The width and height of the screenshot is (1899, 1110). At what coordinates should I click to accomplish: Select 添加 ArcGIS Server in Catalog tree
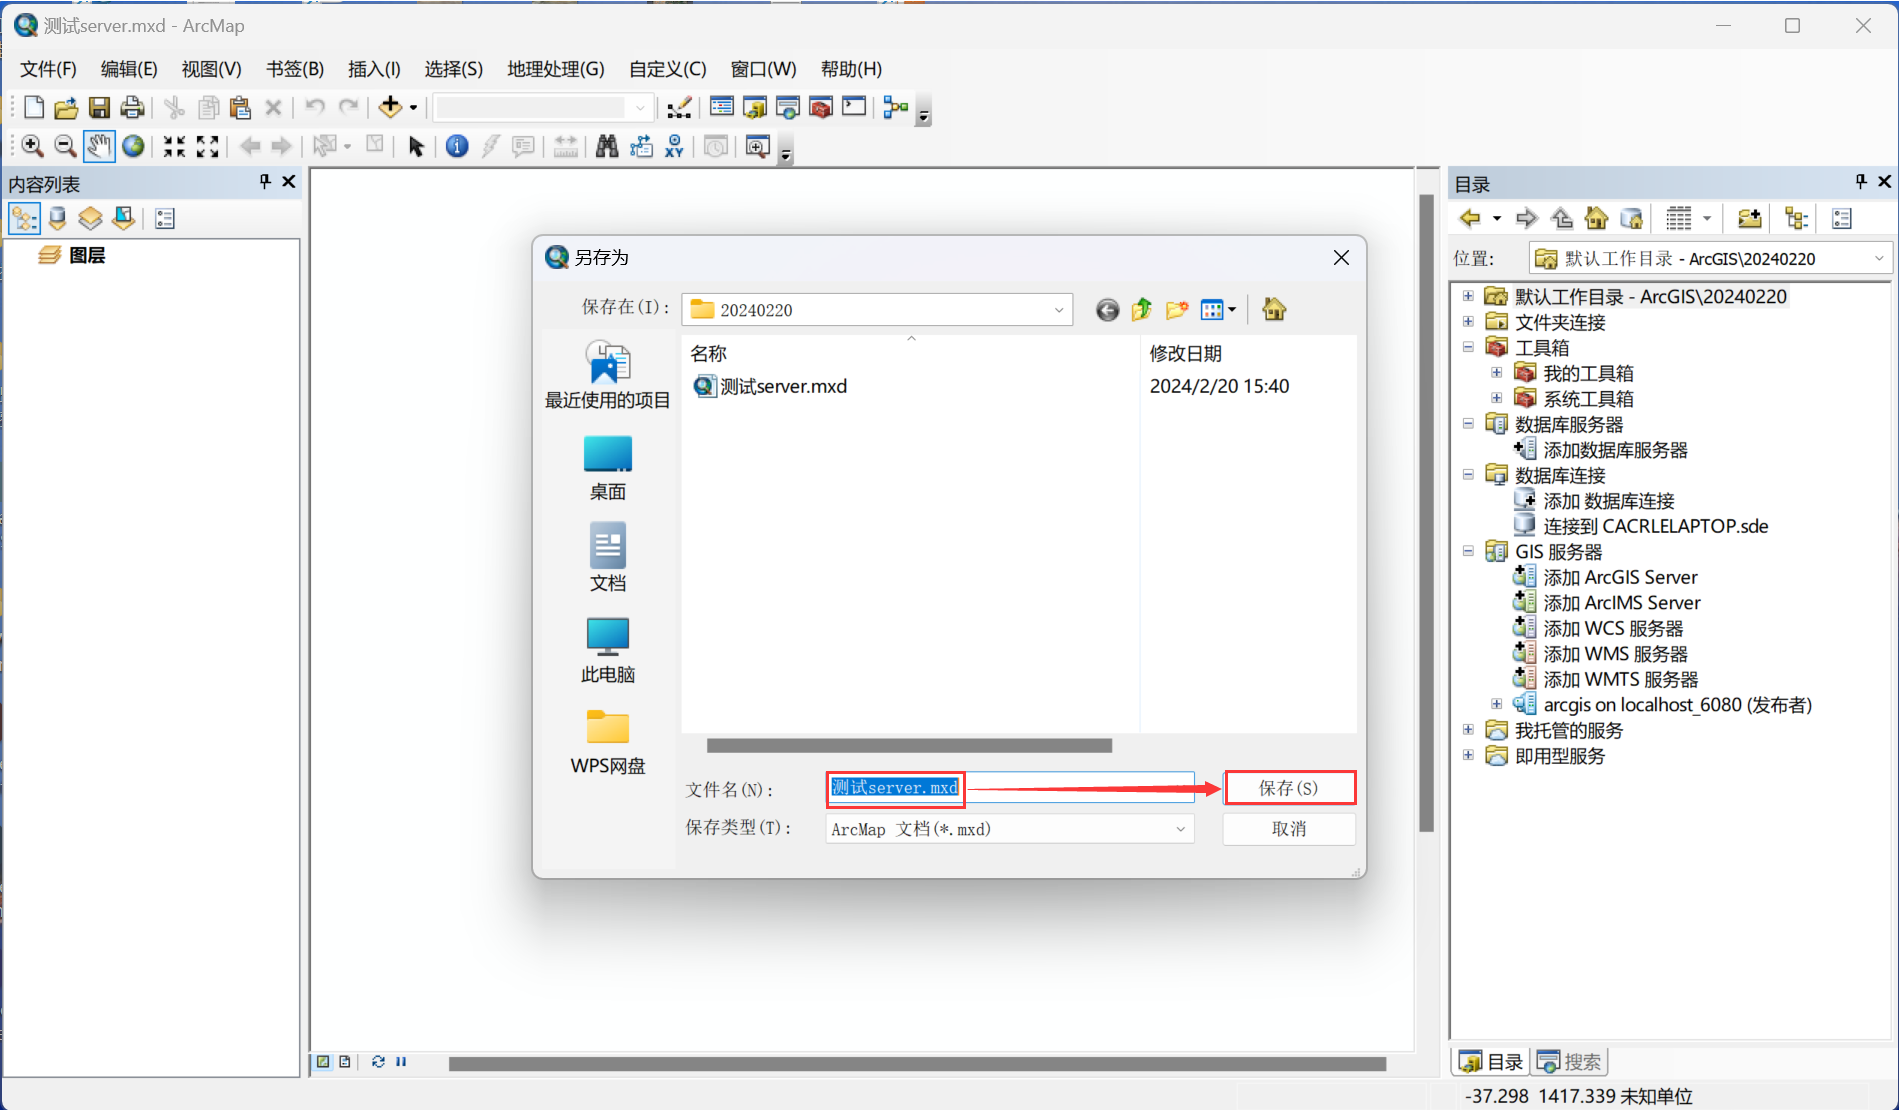[x=1606, y=577]
